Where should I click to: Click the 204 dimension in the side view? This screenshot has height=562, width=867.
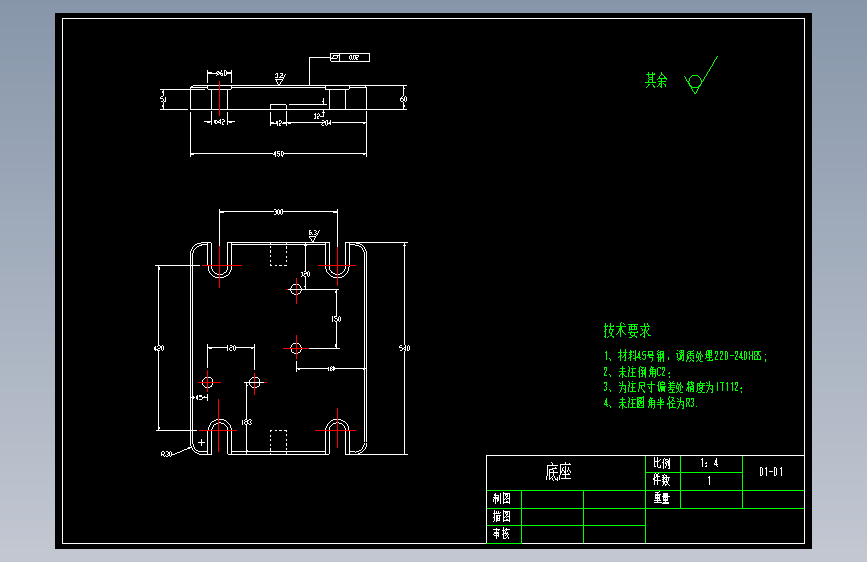[326, 123]
